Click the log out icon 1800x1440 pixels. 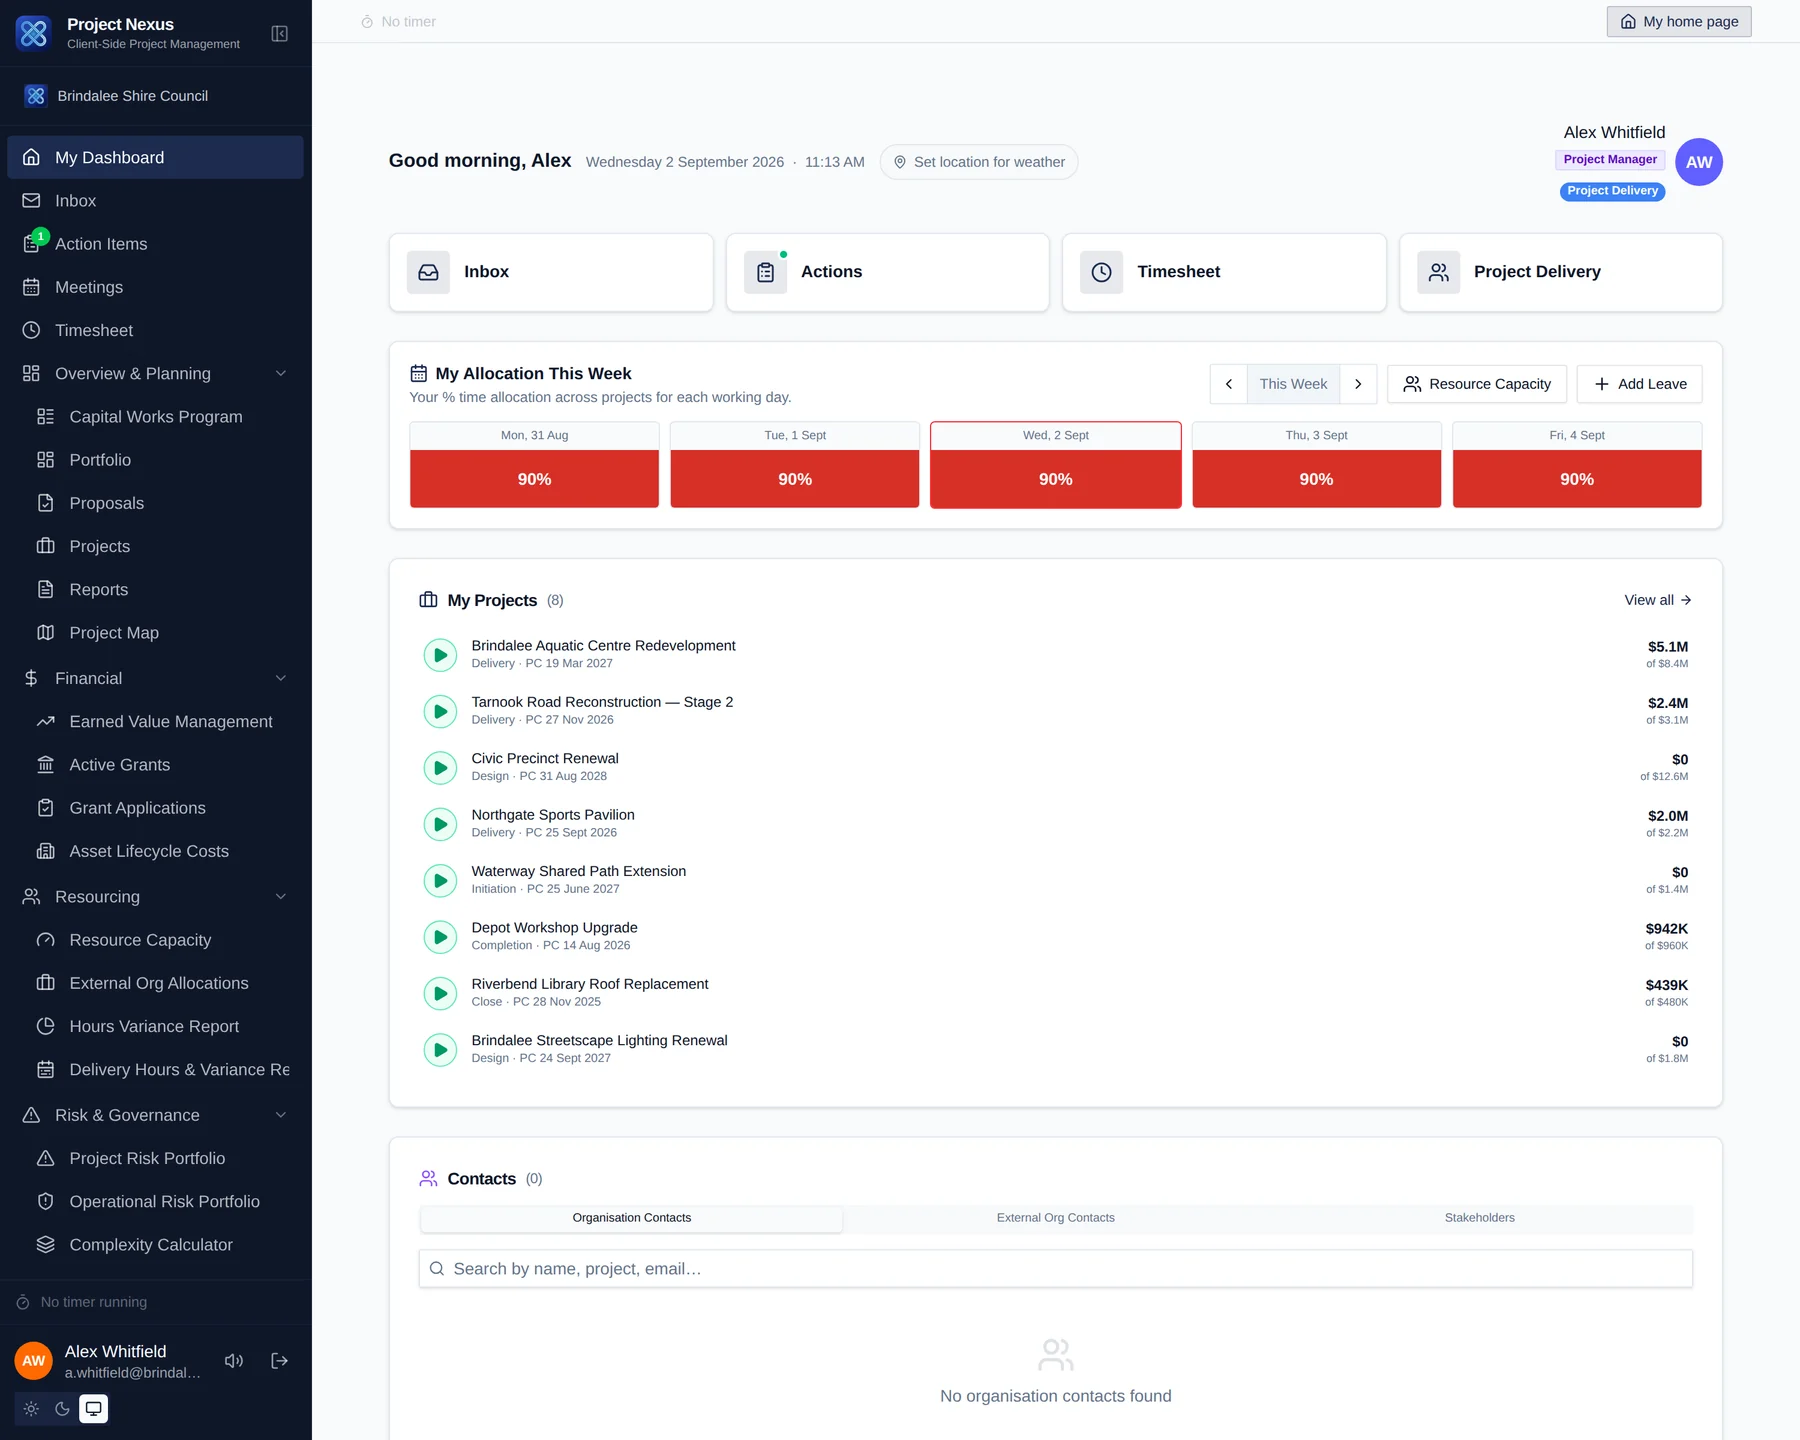[x=280, y=1361]
